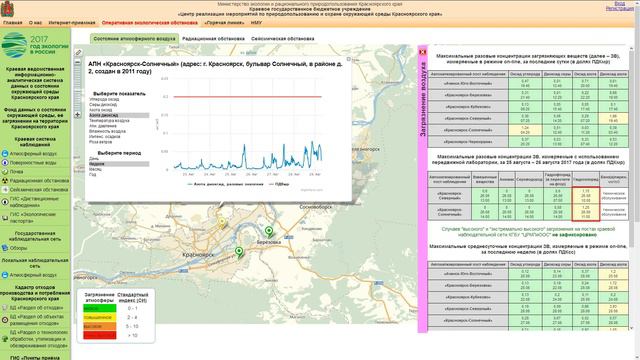Toggle ПДКмр series in chart legend
This screenshot has height=360, width=640.
[279, 184]
